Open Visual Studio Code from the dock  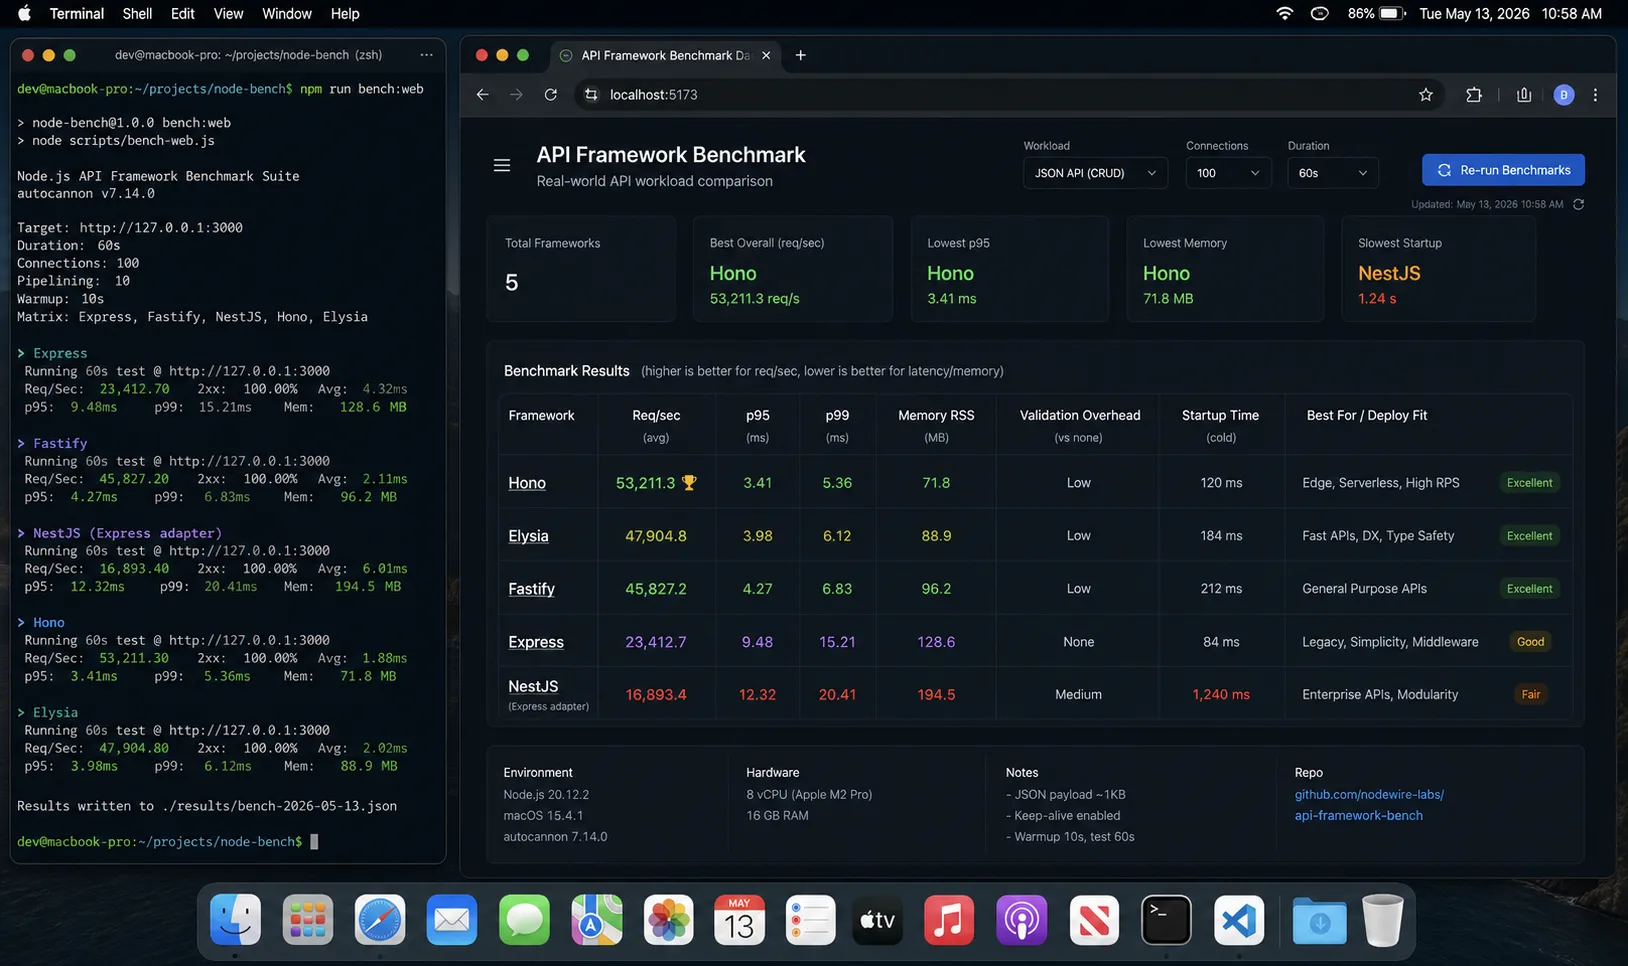[x=1238, y=919]
